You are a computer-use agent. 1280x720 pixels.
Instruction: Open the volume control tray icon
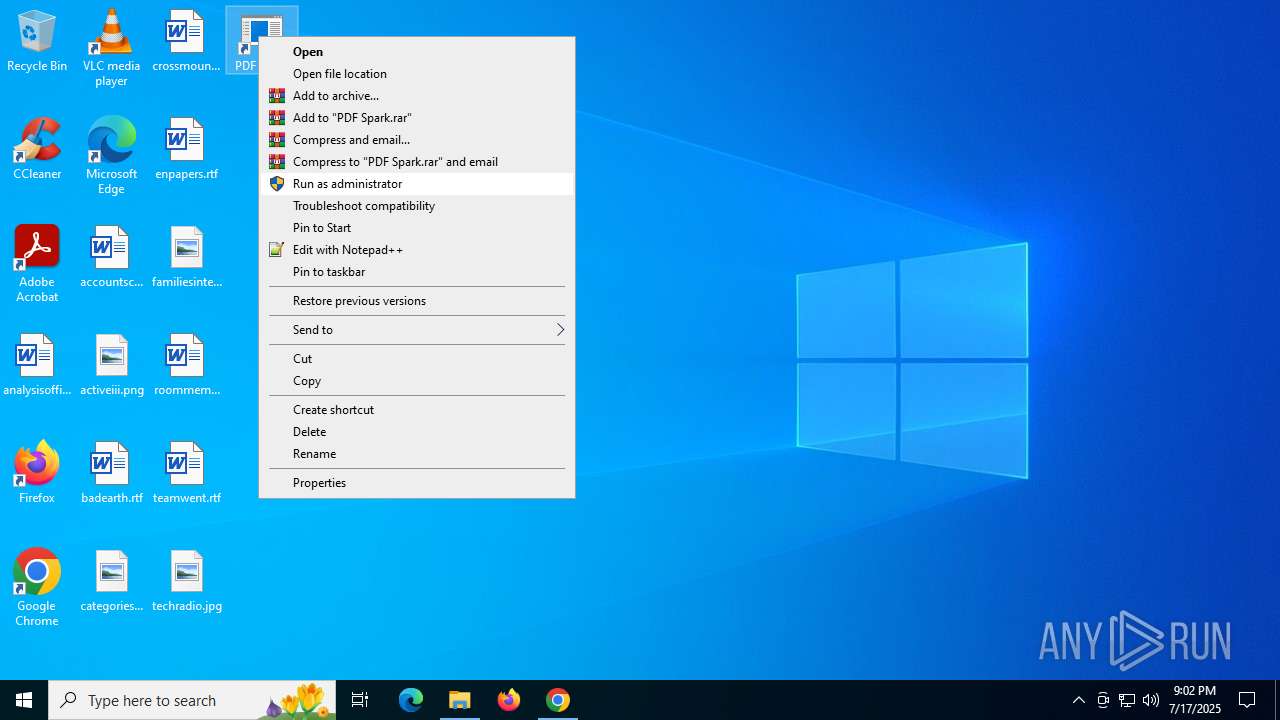coord(1151,700)
